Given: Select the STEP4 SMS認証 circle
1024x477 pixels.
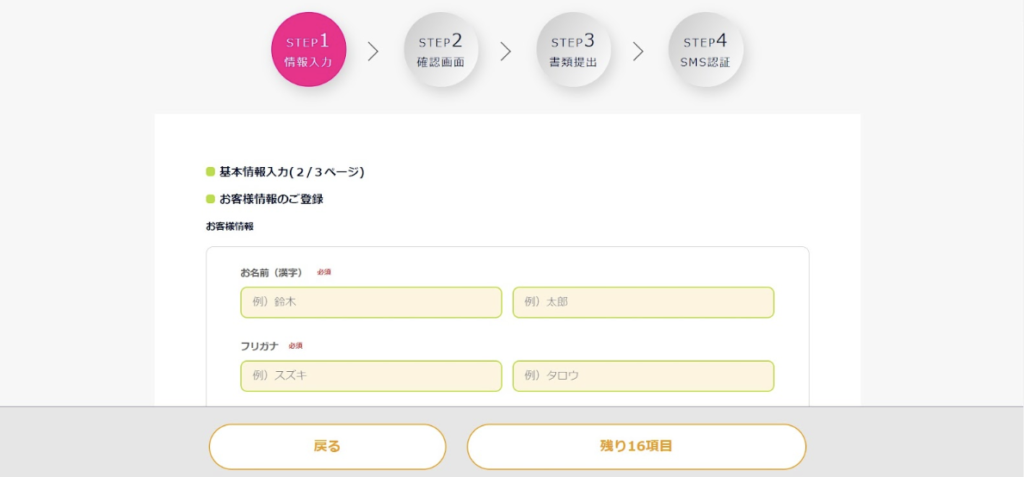Looking at the screenshot, I should [x=706, y=50].
